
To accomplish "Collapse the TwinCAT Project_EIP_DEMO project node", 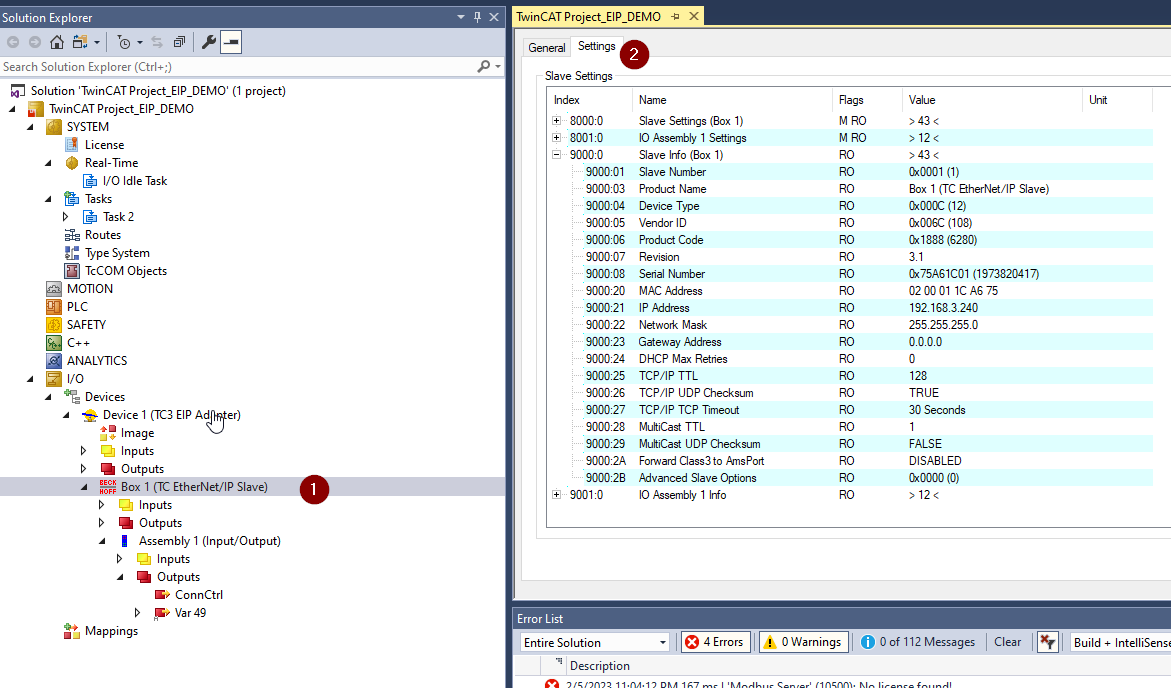I will (13, 109).
